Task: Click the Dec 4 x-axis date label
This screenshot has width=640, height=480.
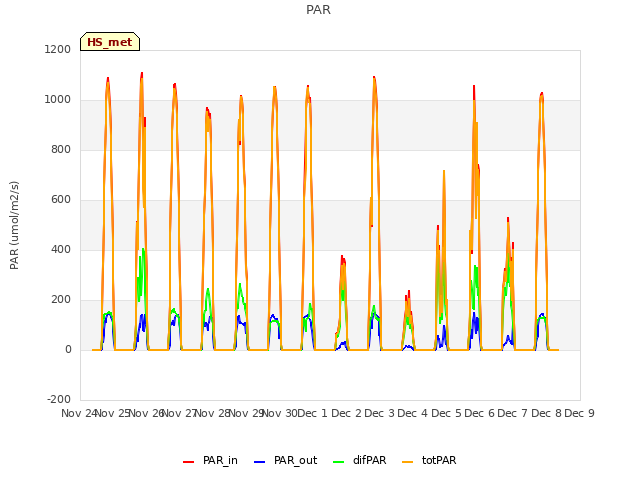Action: pyautogui.click(x=413, y=413)
